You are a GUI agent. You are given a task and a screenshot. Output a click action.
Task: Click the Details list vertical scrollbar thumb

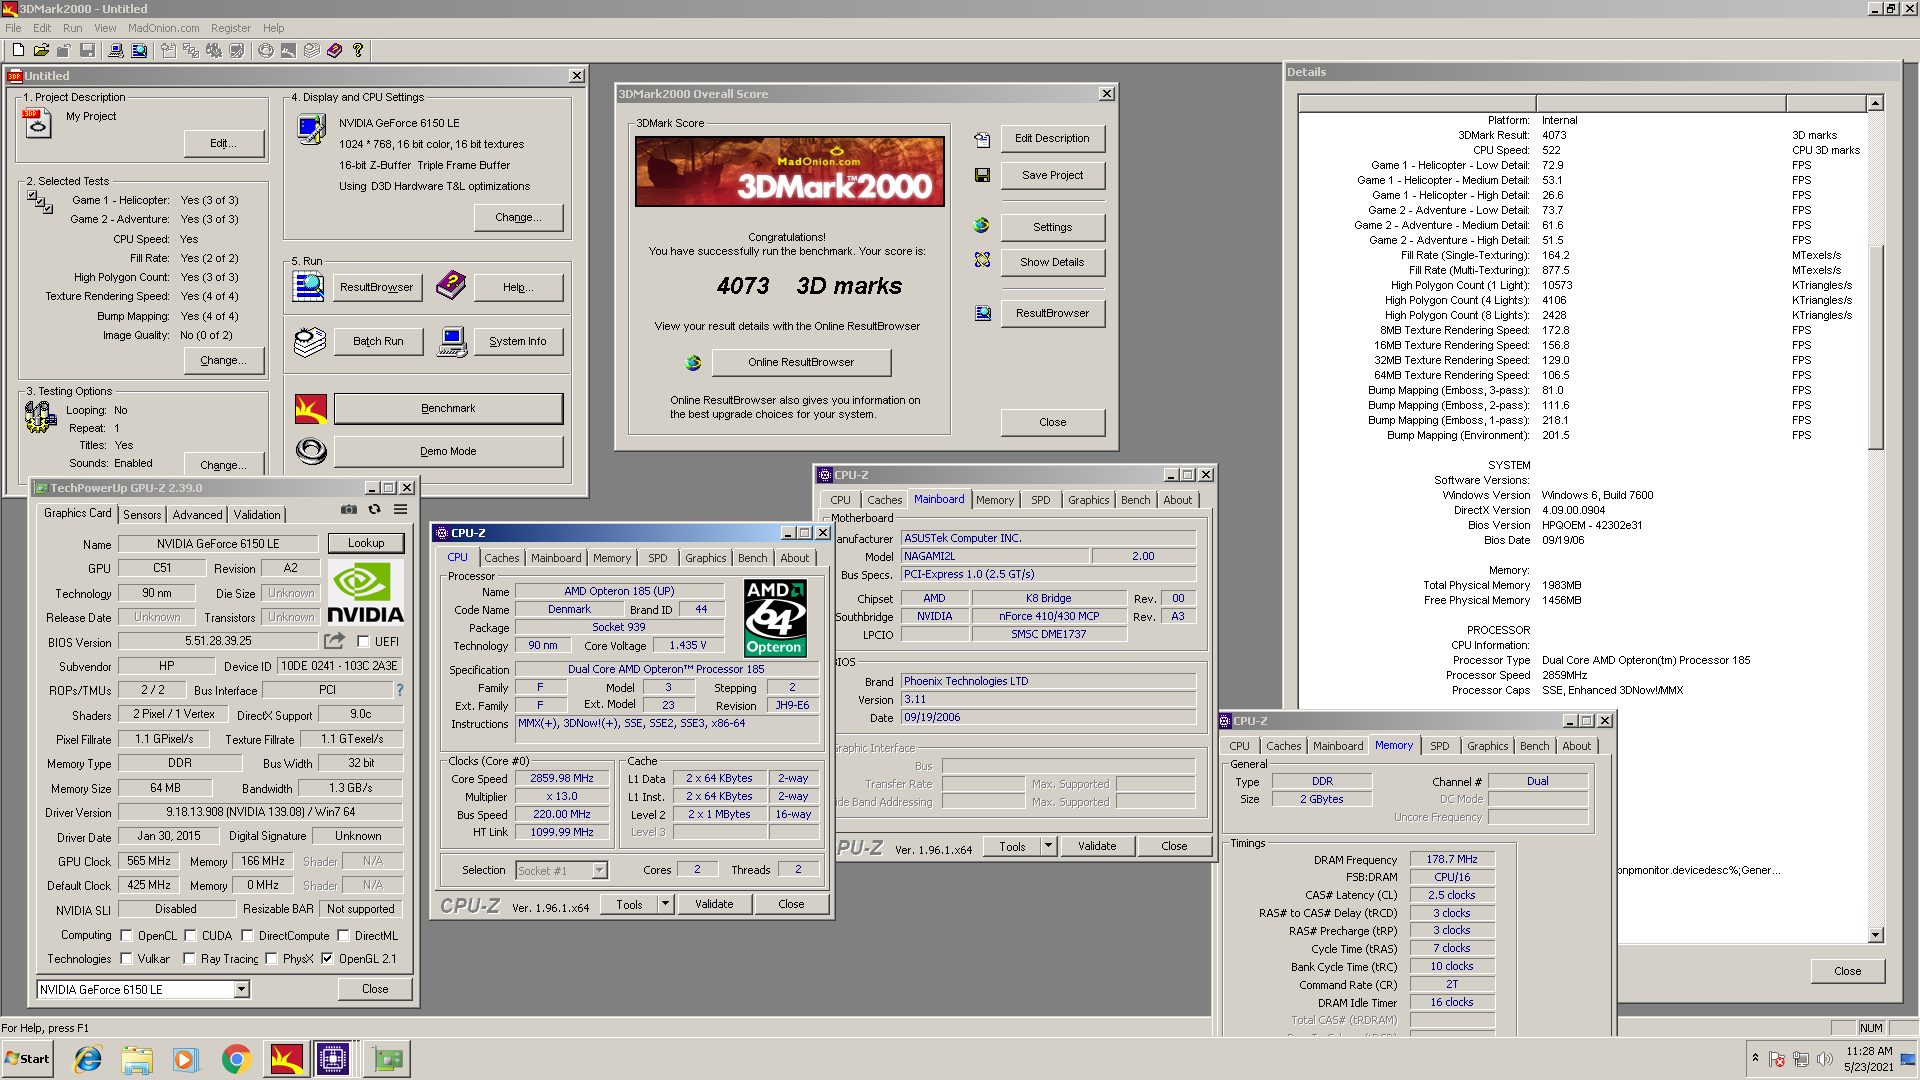pyautogui.click(x=1876, y=347)
